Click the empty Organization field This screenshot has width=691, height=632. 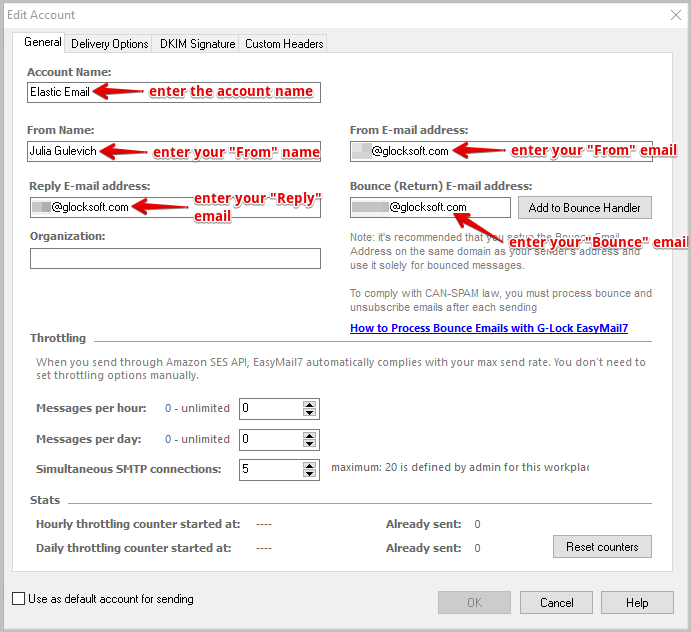click(x=175, y=258)
